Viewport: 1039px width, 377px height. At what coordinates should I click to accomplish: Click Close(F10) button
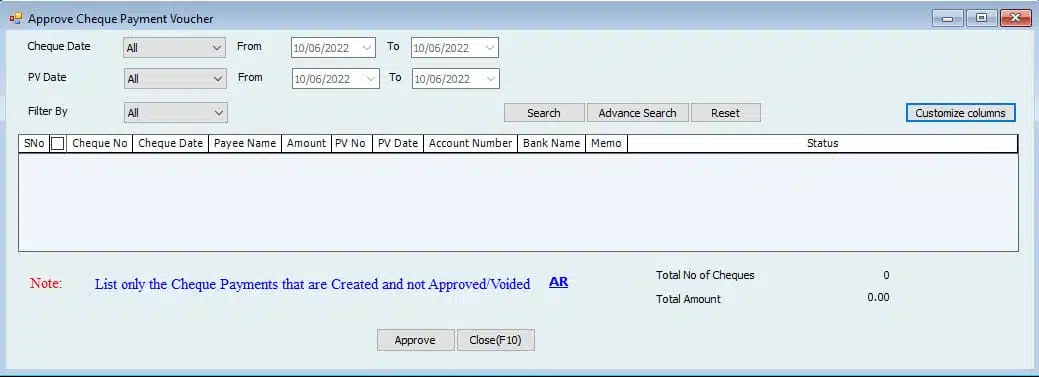496,340
